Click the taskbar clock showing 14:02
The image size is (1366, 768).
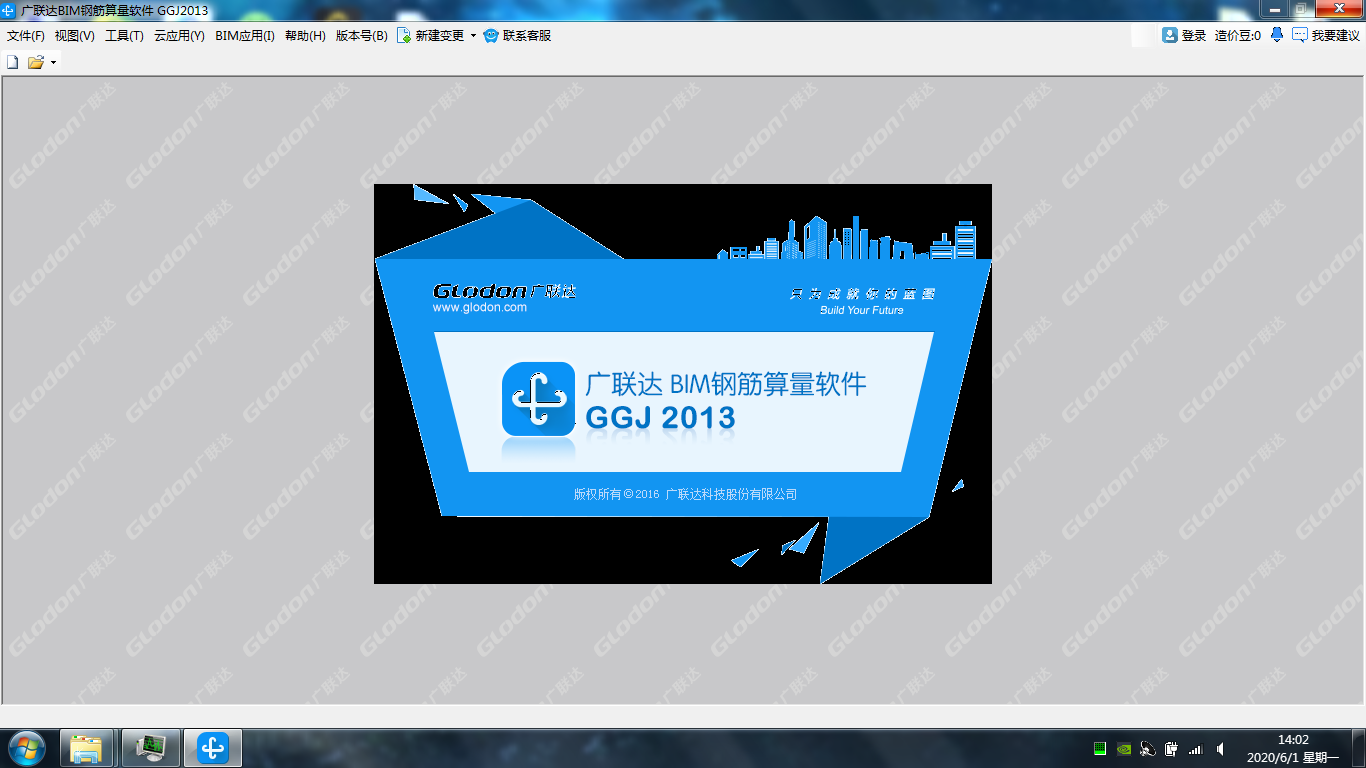coord(1294,748)
